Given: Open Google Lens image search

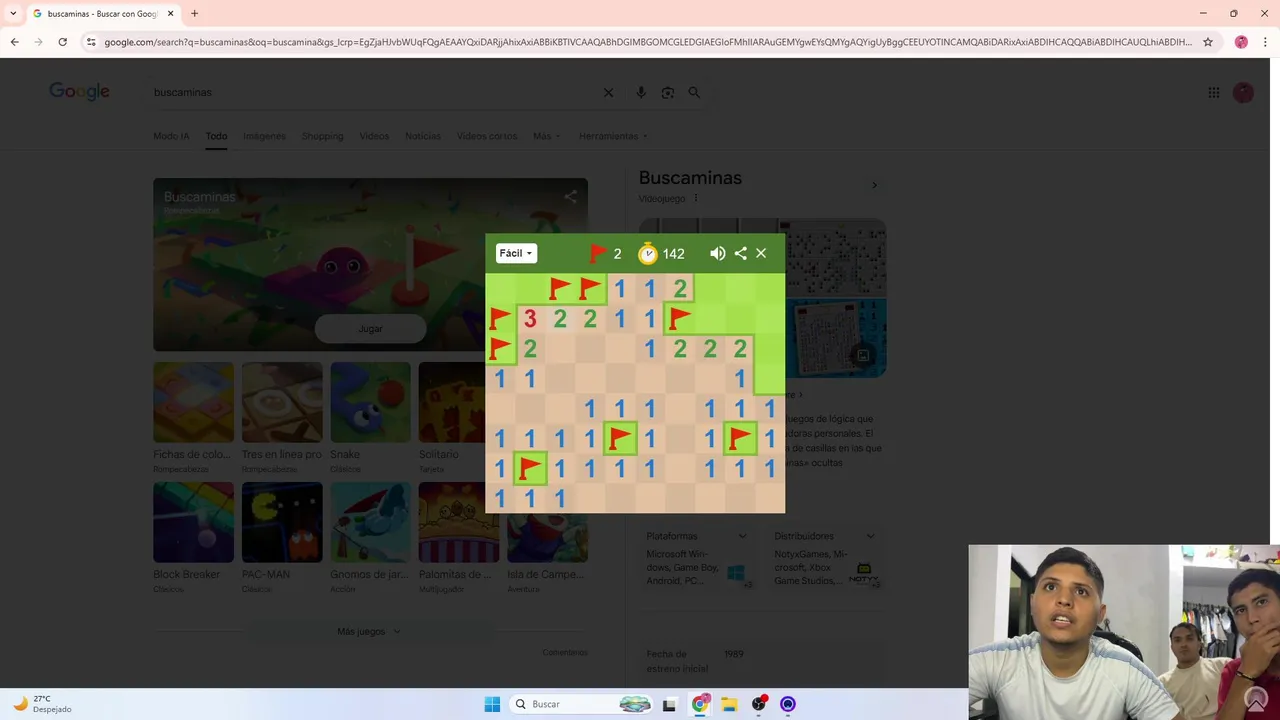Looking at the screenshot, I should 667,92.
